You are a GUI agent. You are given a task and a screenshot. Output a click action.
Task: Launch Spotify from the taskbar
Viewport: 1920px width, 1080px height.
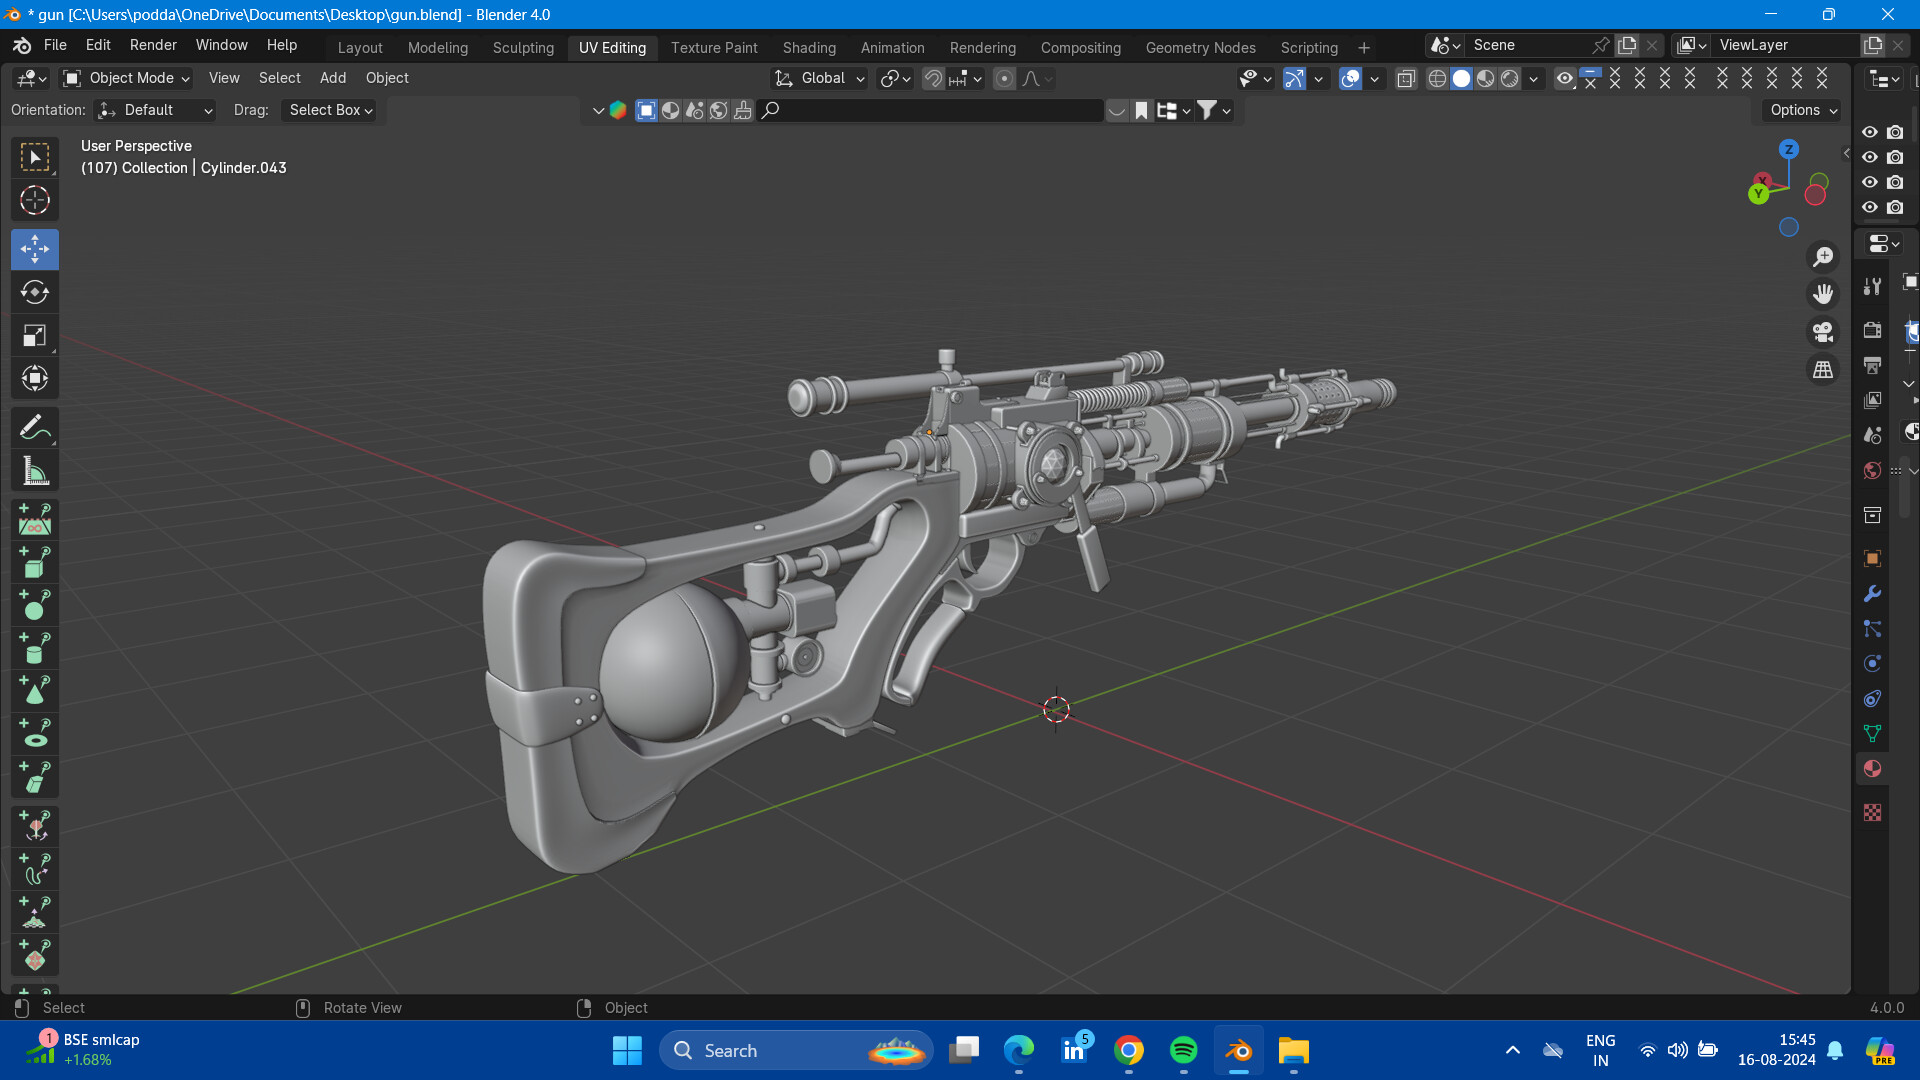click(x=1183, y=1051)
